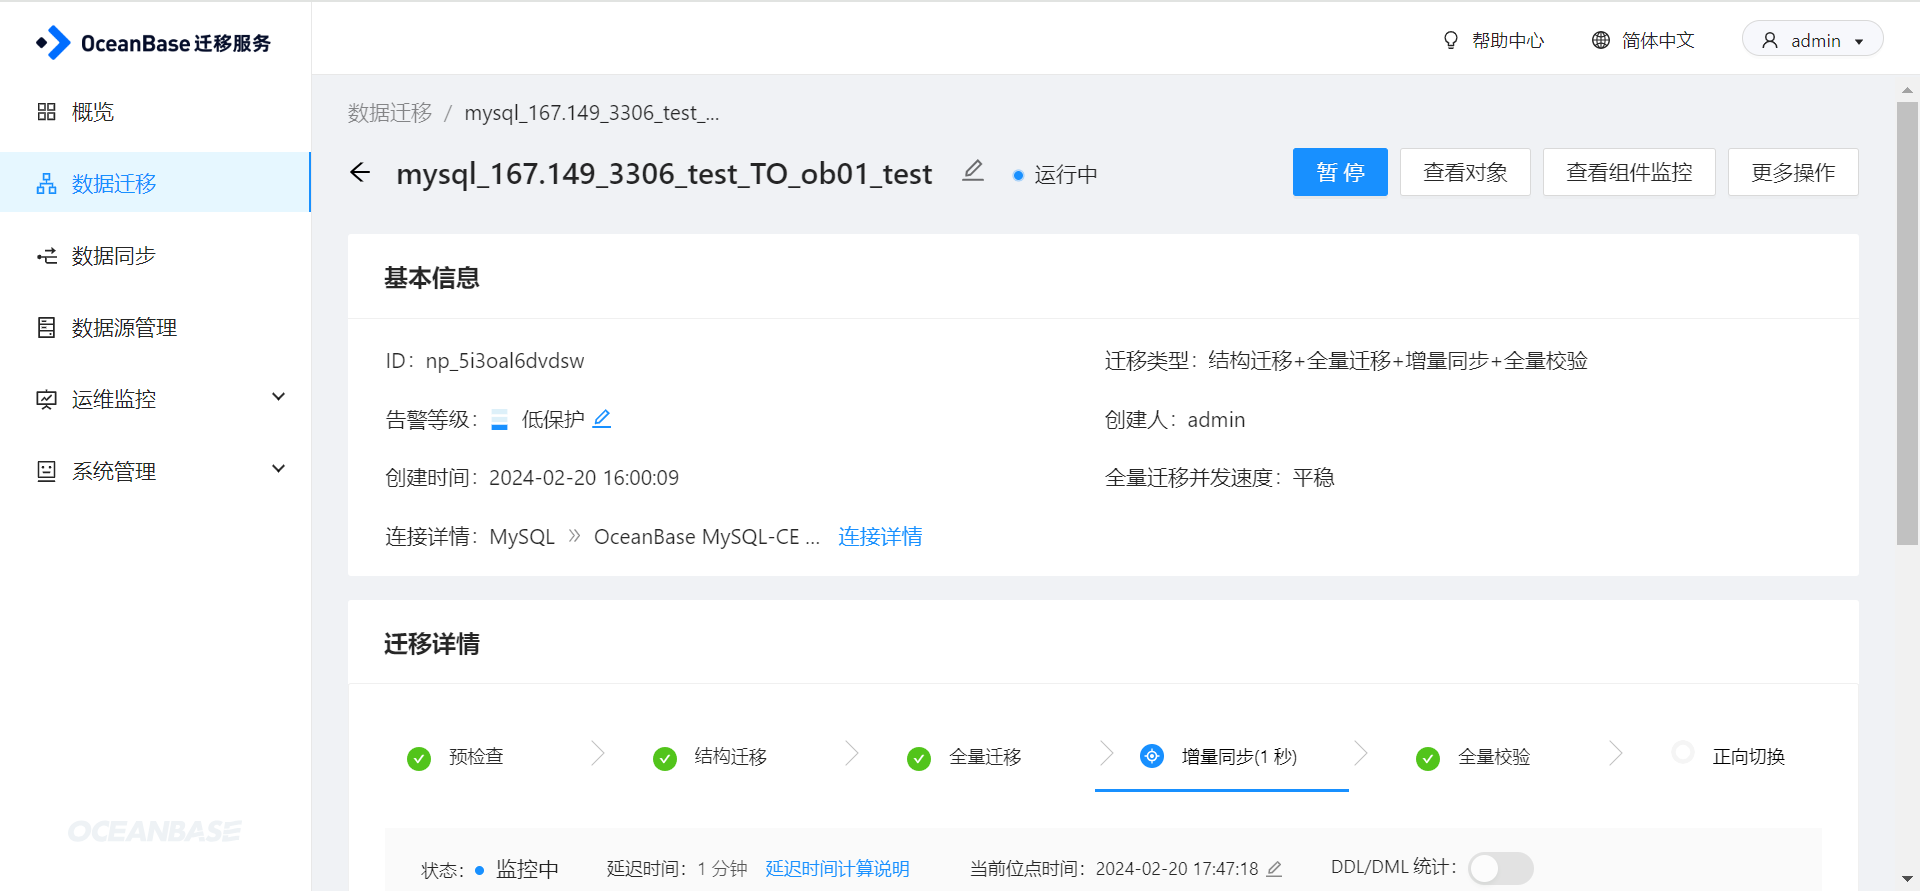1920x891 pixels.
Task: Select 数据迁移 in the sidebar
Action: coord(155,183)
